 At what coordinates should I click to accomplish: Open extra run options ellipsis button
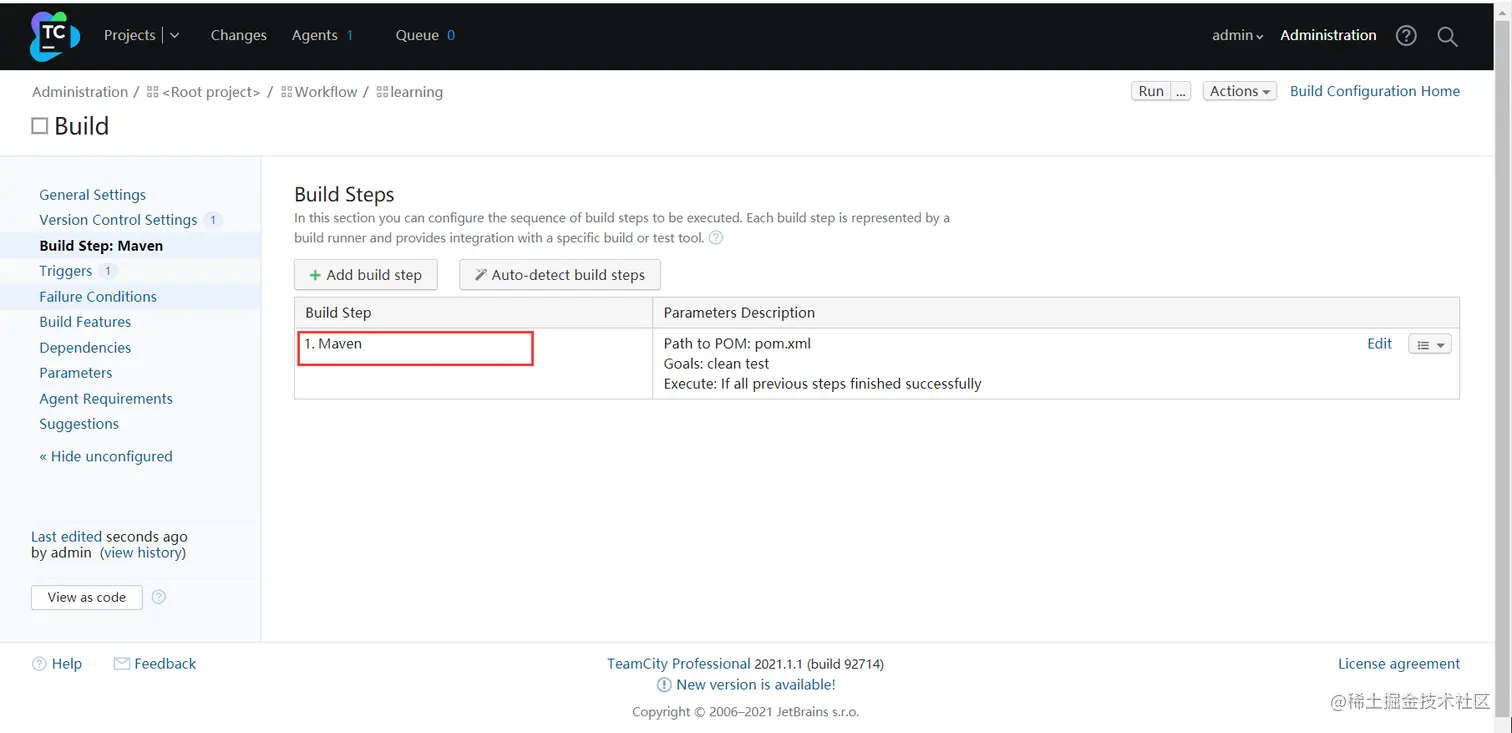[x=1181, y=91]
